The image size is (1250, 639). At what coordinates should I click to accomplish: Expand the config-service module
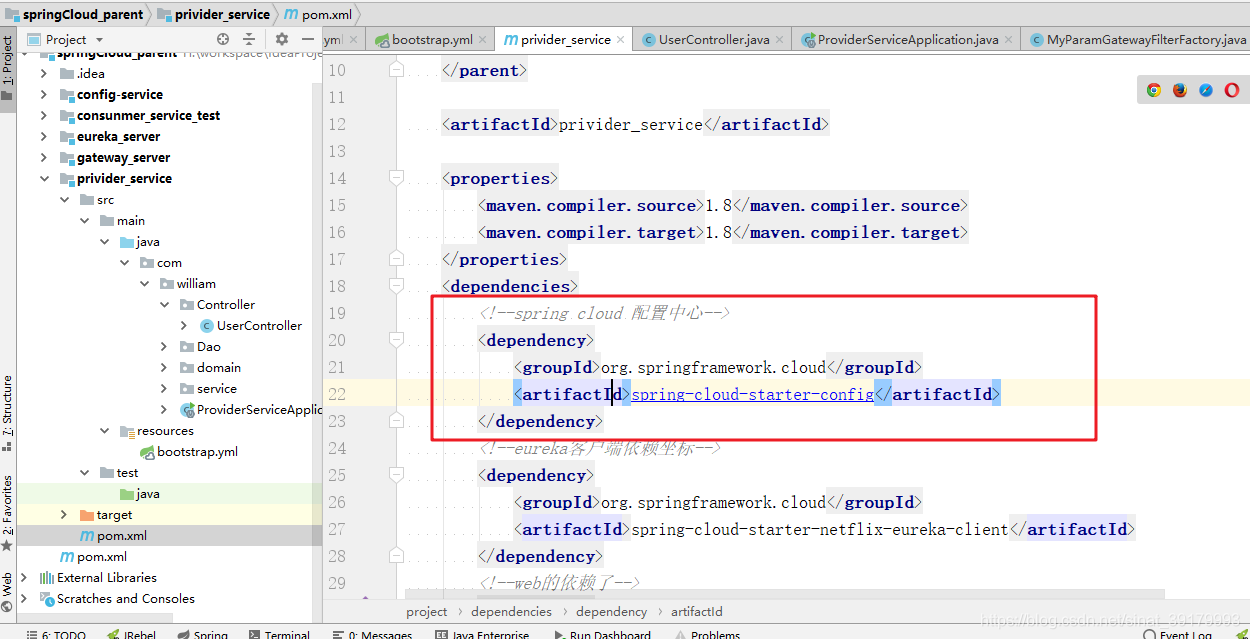(44, 94)
